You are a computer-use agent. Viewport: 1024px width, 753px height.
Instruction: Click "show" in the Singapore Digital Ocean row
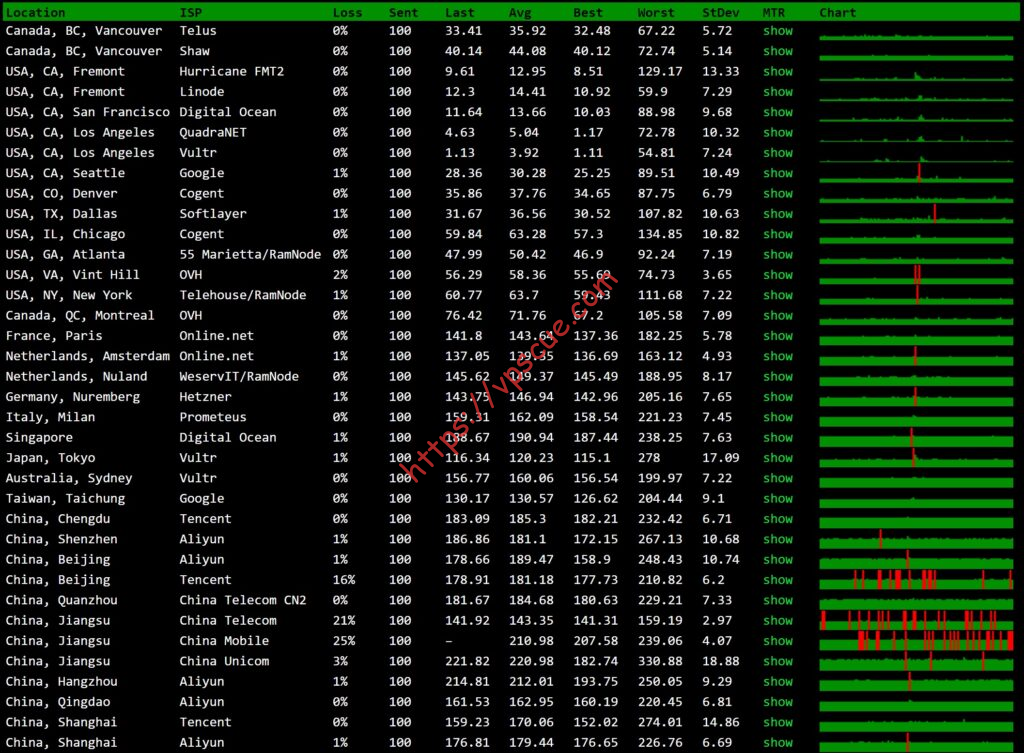point(778,437)
